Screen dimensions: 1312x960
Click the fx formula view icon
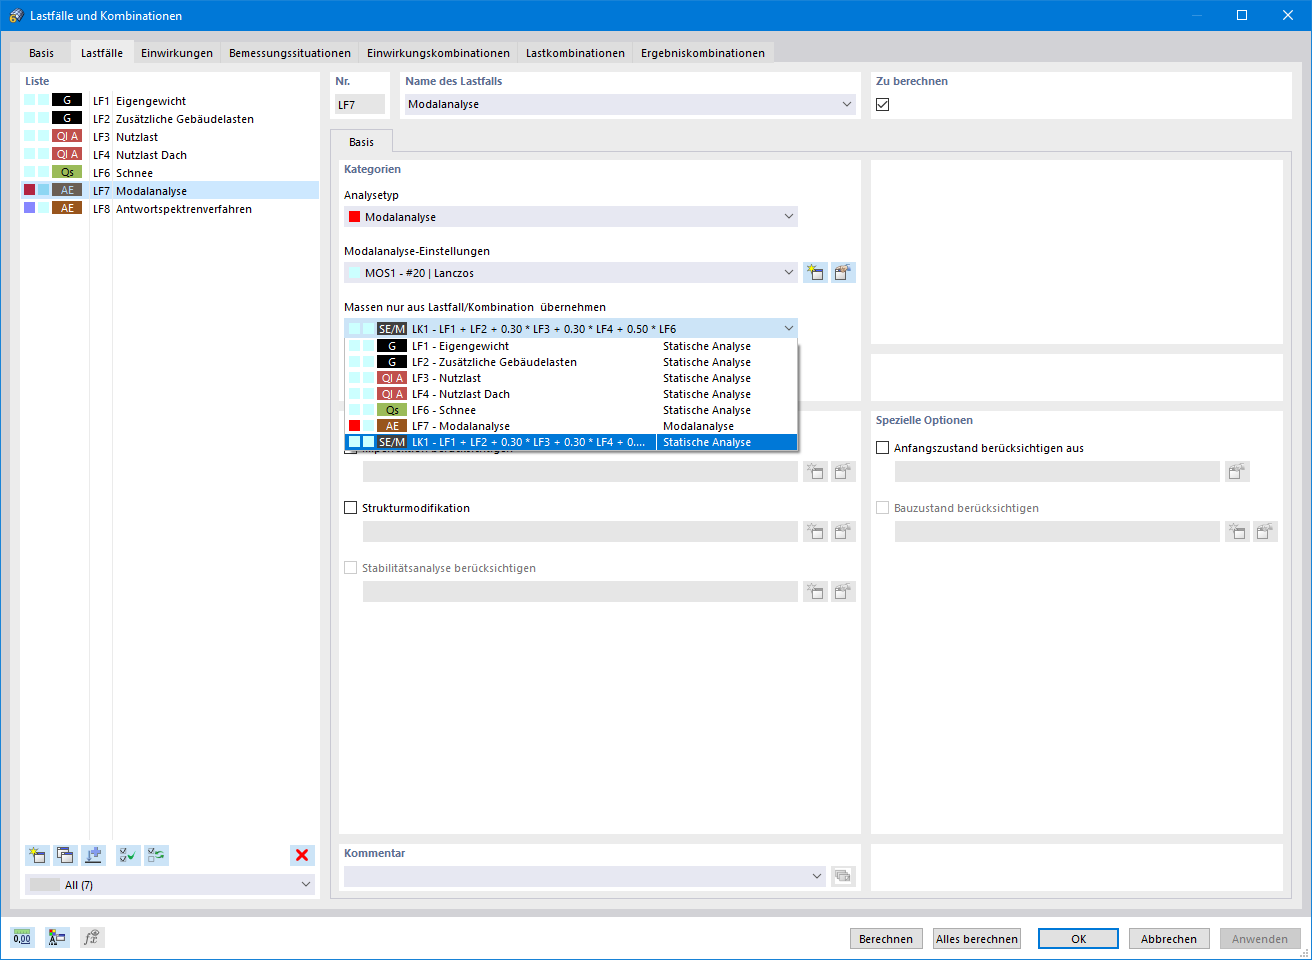point(92,937)
